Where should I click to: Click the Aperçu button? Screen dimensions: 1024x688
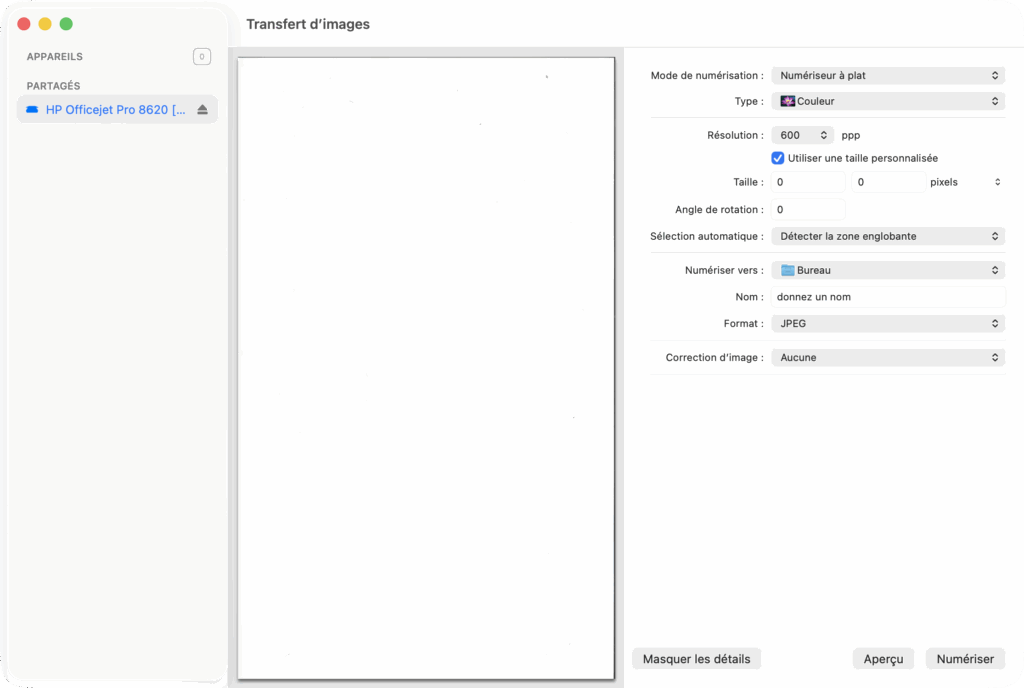coord(883,659)
